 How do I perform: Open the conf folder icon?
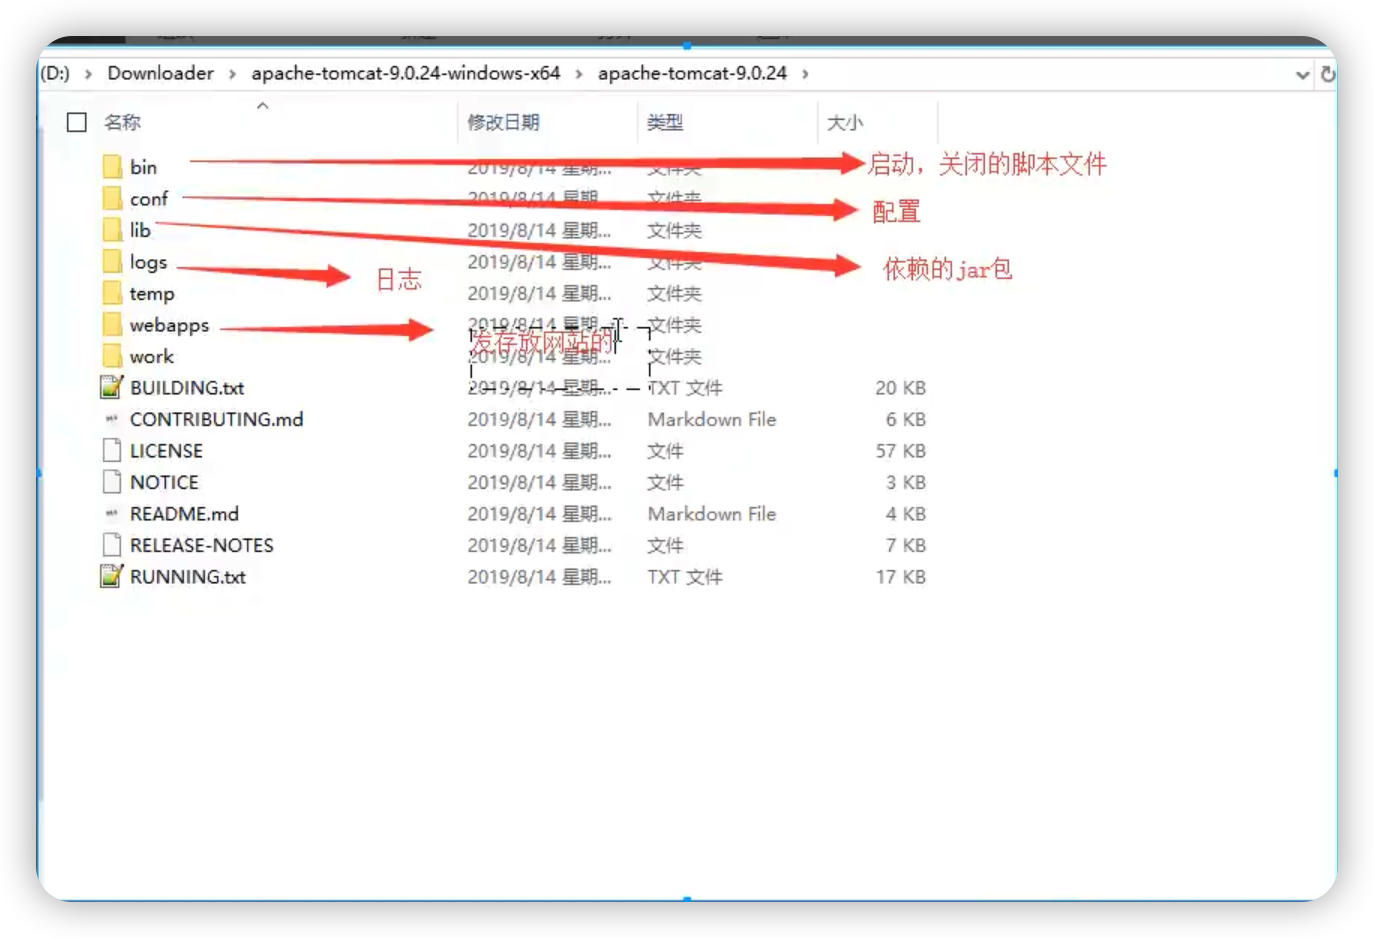pyautogui.click(x=112, y=199)
